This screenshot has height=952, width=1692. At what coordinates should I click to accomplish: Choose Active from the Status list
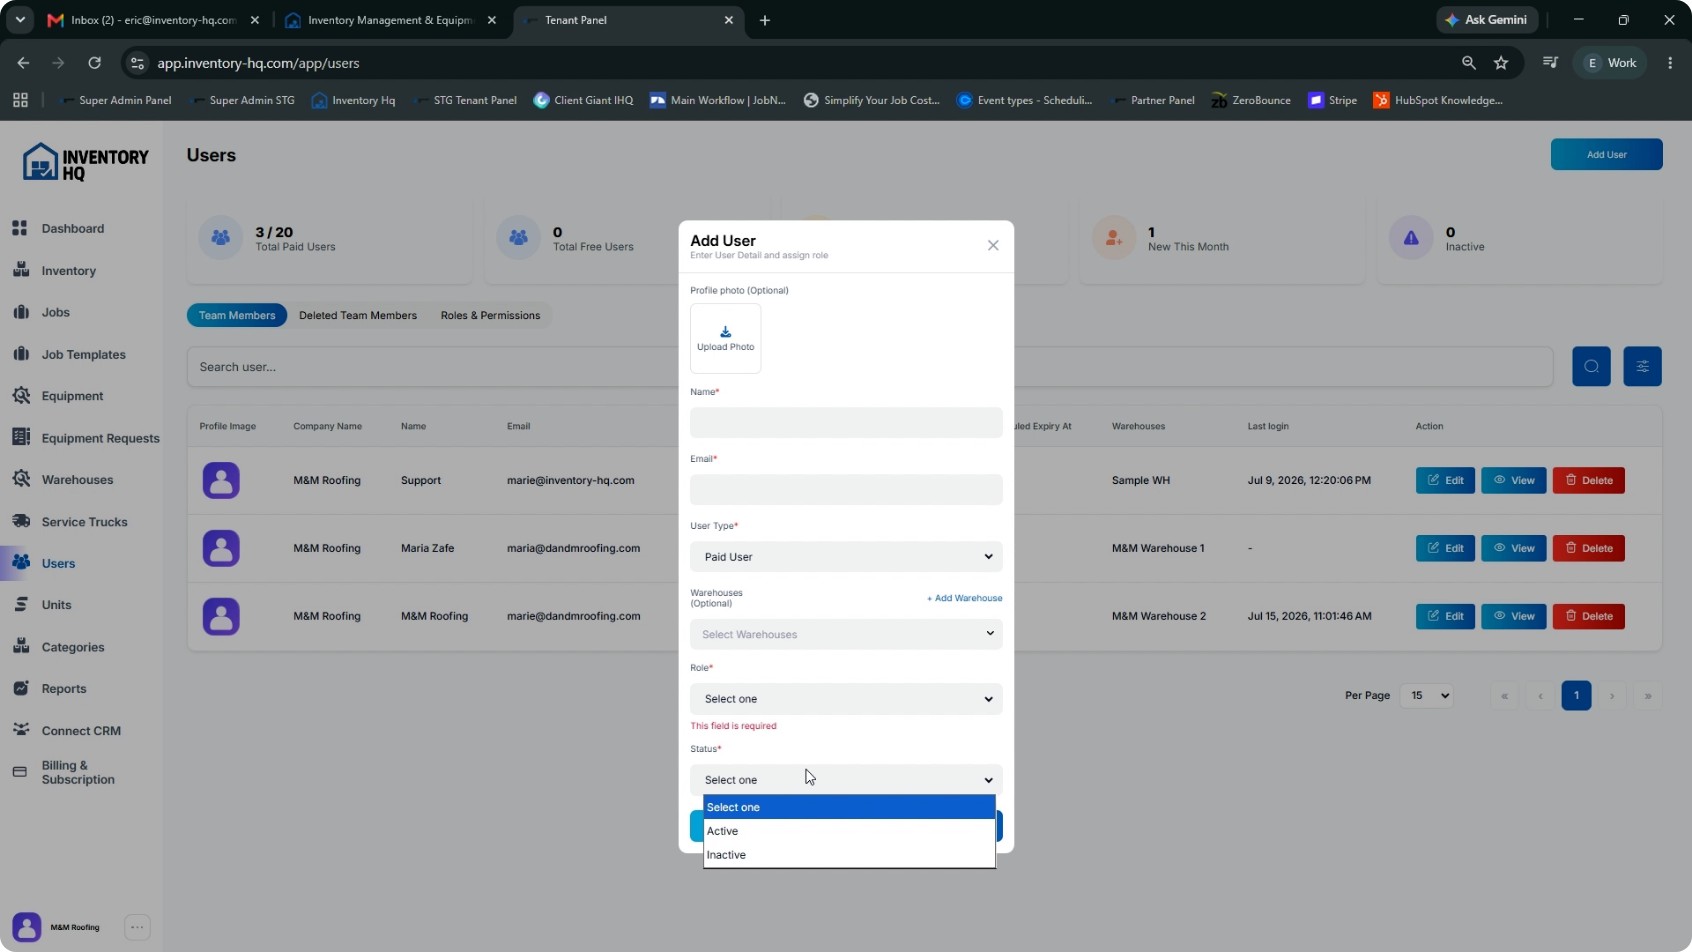[x=849, y=831]
